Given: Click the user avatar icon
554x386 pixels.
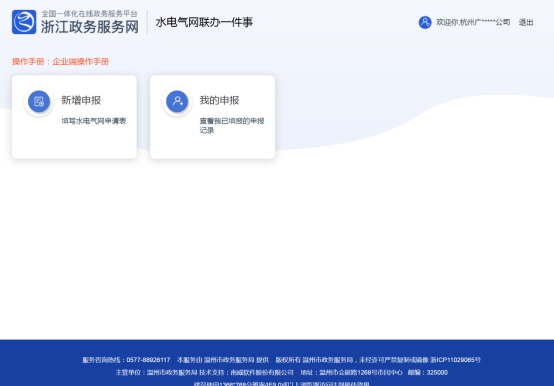Looking at the screenshot, I should [x=425, y=22].
